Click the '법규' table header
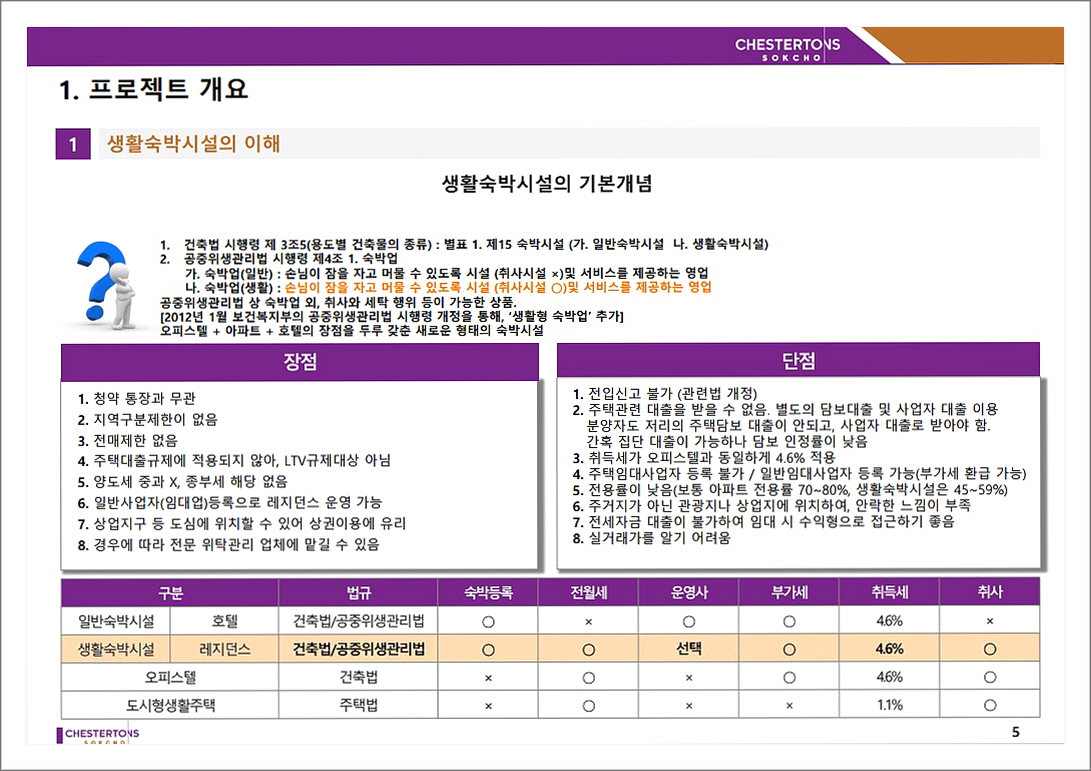Screen dimensions: 1091x771 click(x=358, y=593)
